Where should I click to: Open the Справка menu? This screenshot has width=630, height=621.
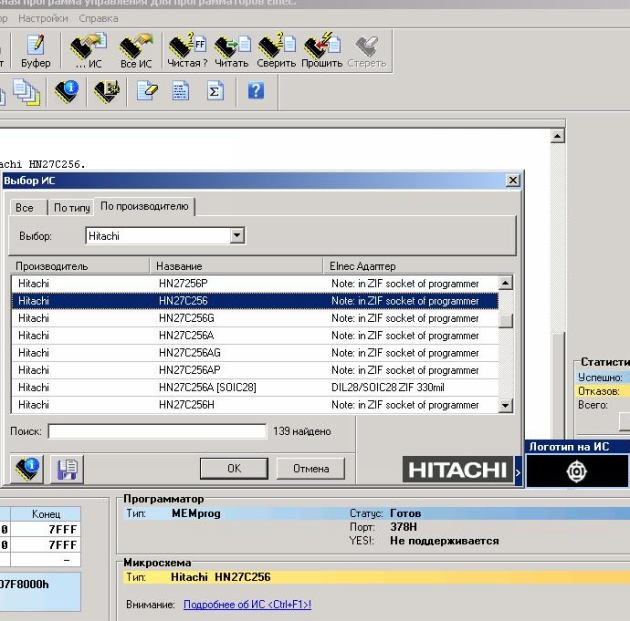[97, 18]
